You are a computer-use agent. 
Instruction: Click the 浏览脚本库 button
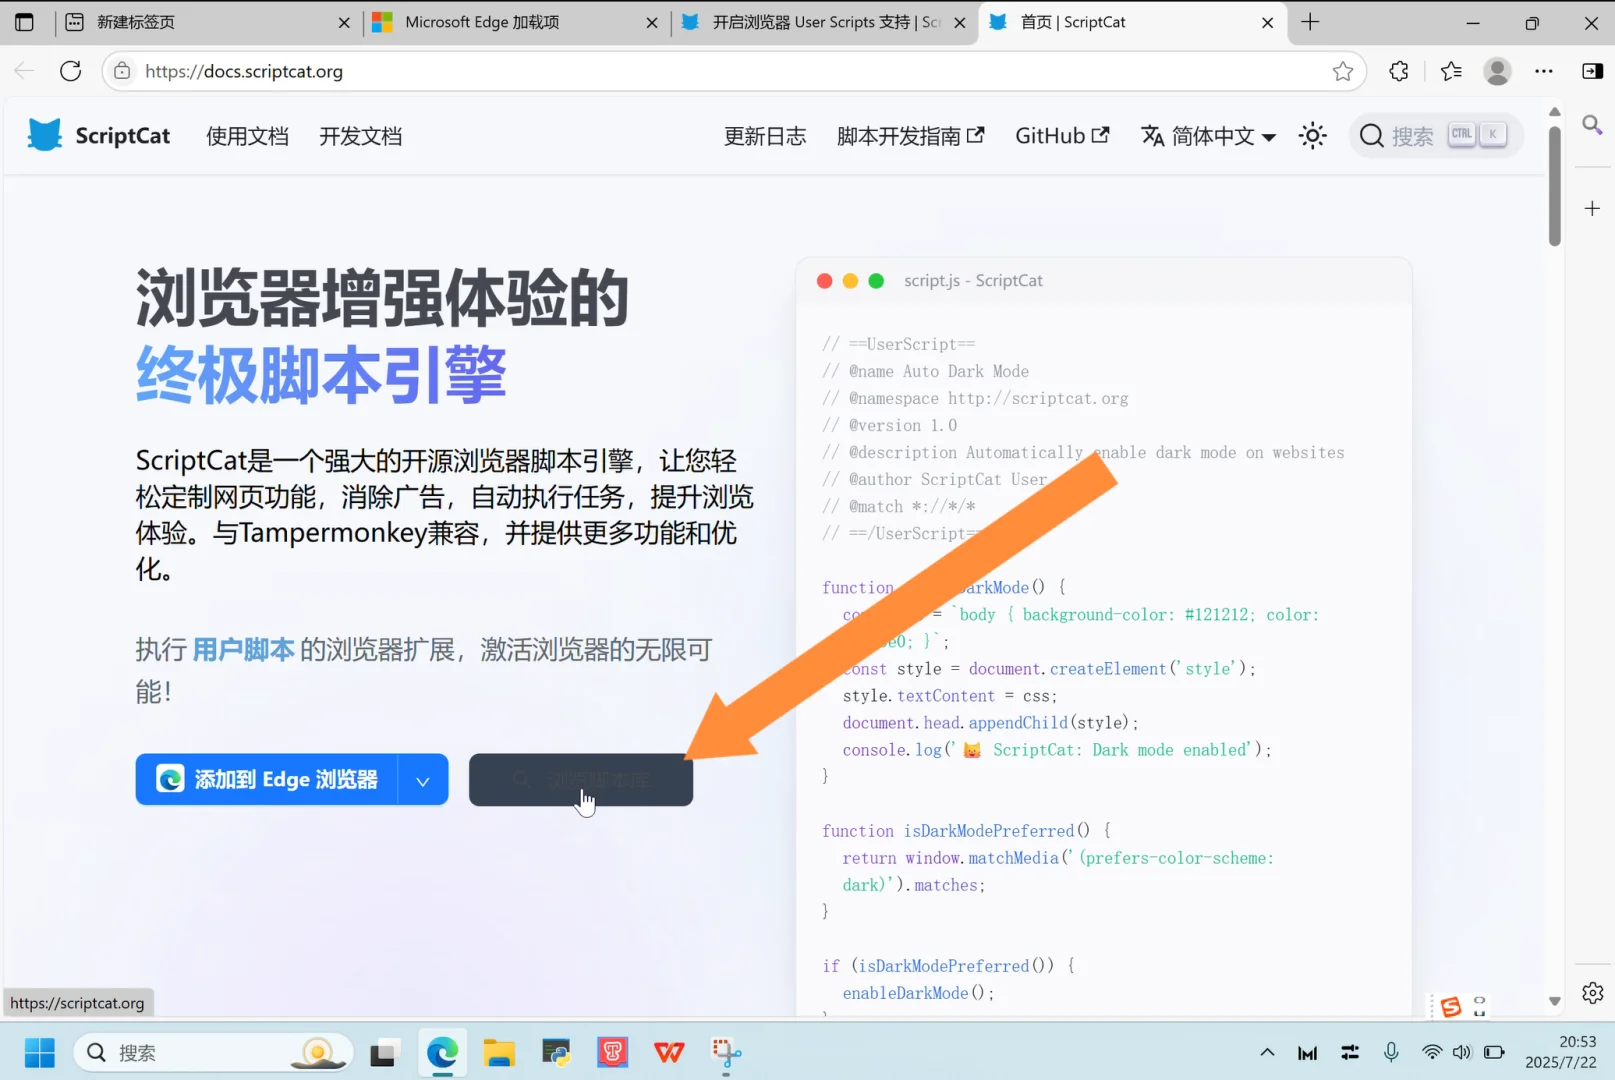pyautogui.click(x=580, y=780)
